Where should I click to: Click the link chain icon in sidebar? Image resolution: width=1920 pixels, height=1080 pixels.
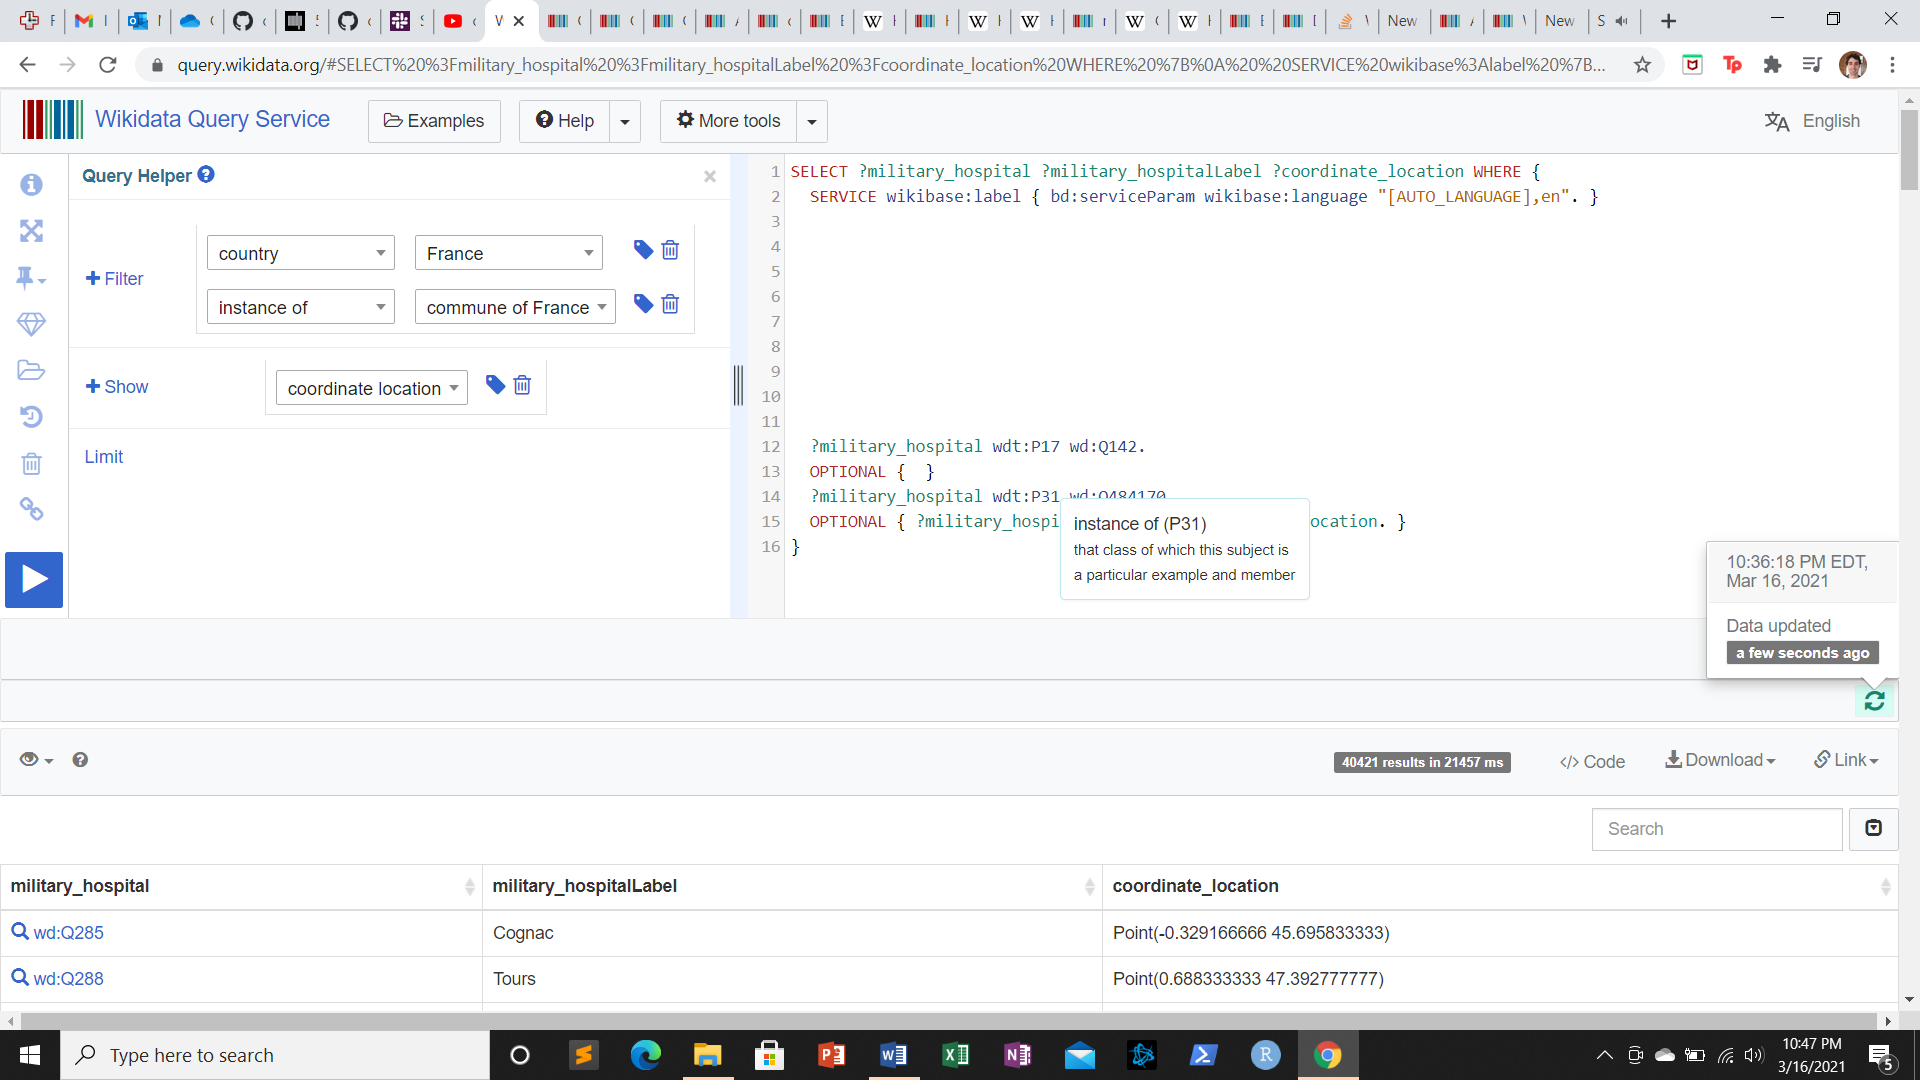click(31, 510)
